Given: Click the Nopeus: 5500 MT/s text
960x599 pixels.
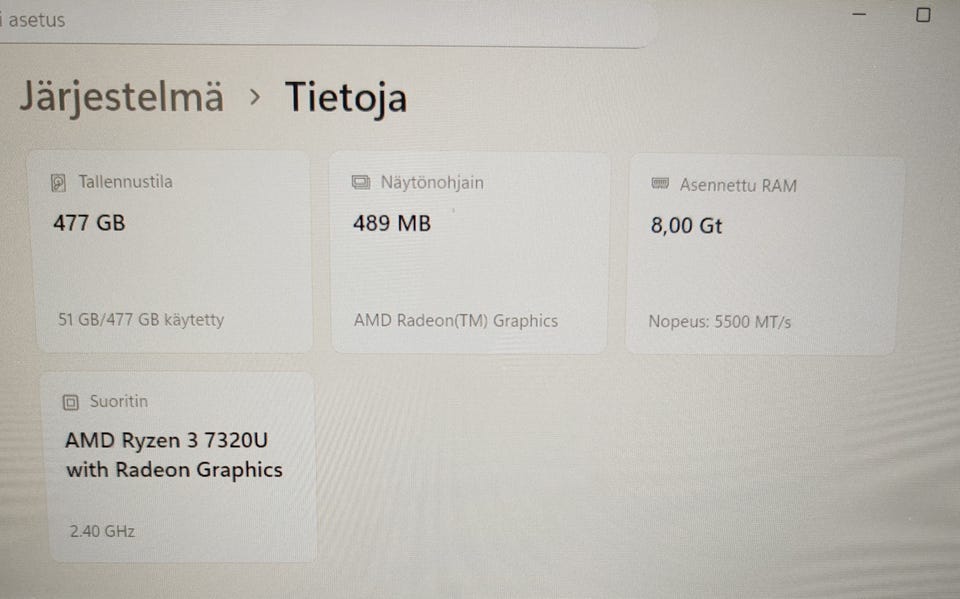Looking at the screenshot, I should pyautogui.click(x=719, y=322).
